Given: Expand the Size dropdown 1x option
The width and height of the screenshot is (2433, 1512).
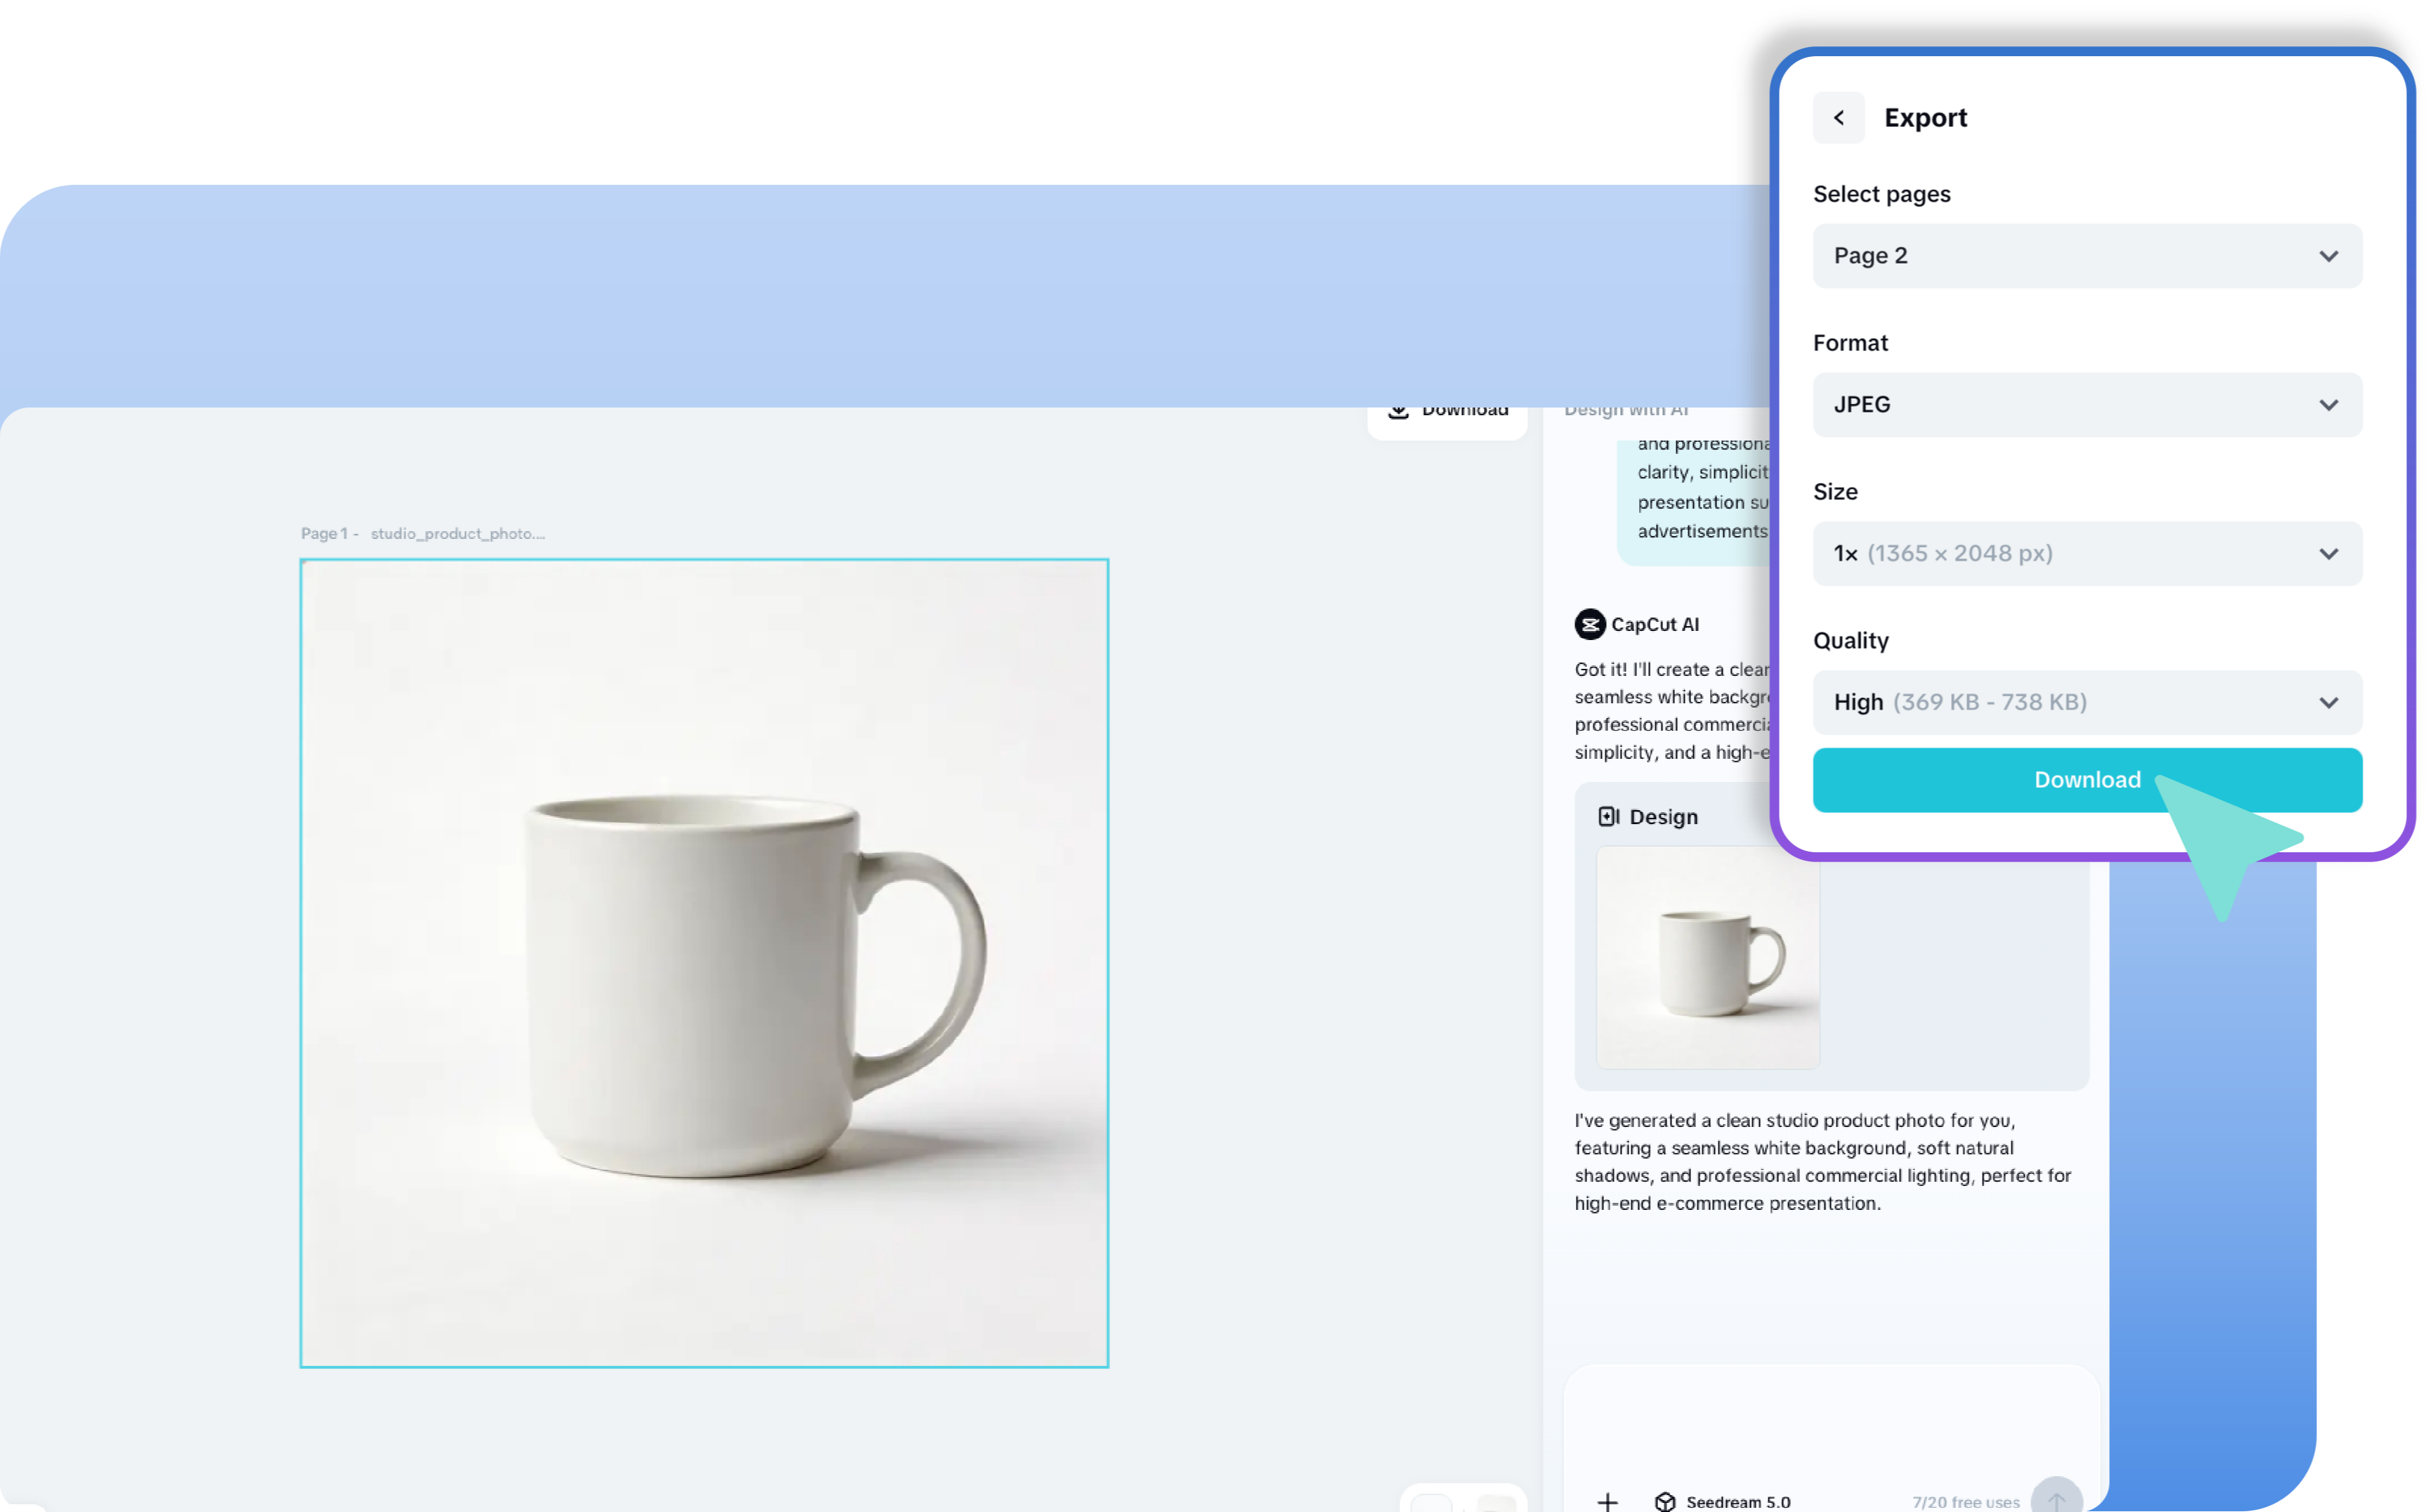Looking at the screenshot, I should click(2087, 553).
